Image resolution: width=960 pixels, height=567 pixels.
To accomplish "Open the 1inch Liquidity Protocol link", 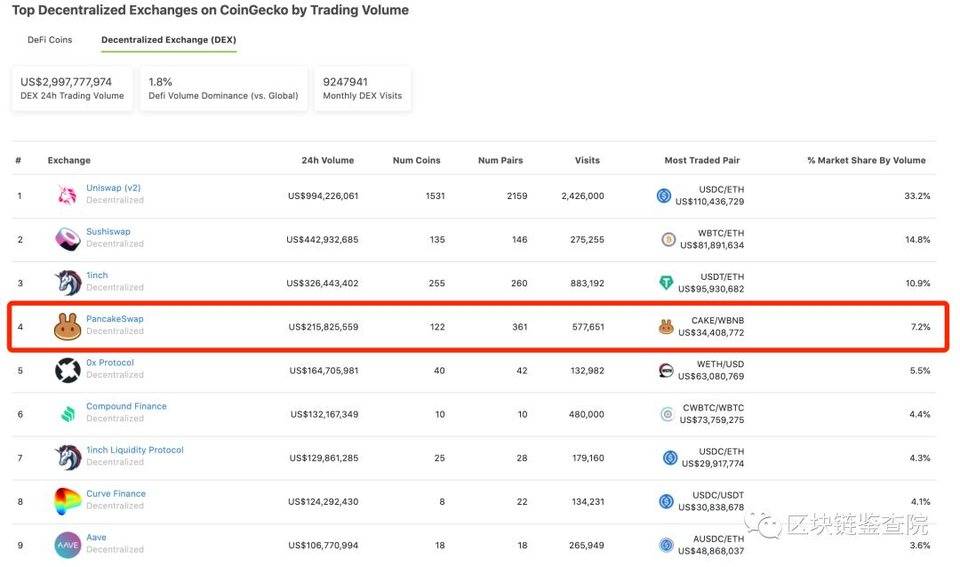I will (x=135, y=450).
